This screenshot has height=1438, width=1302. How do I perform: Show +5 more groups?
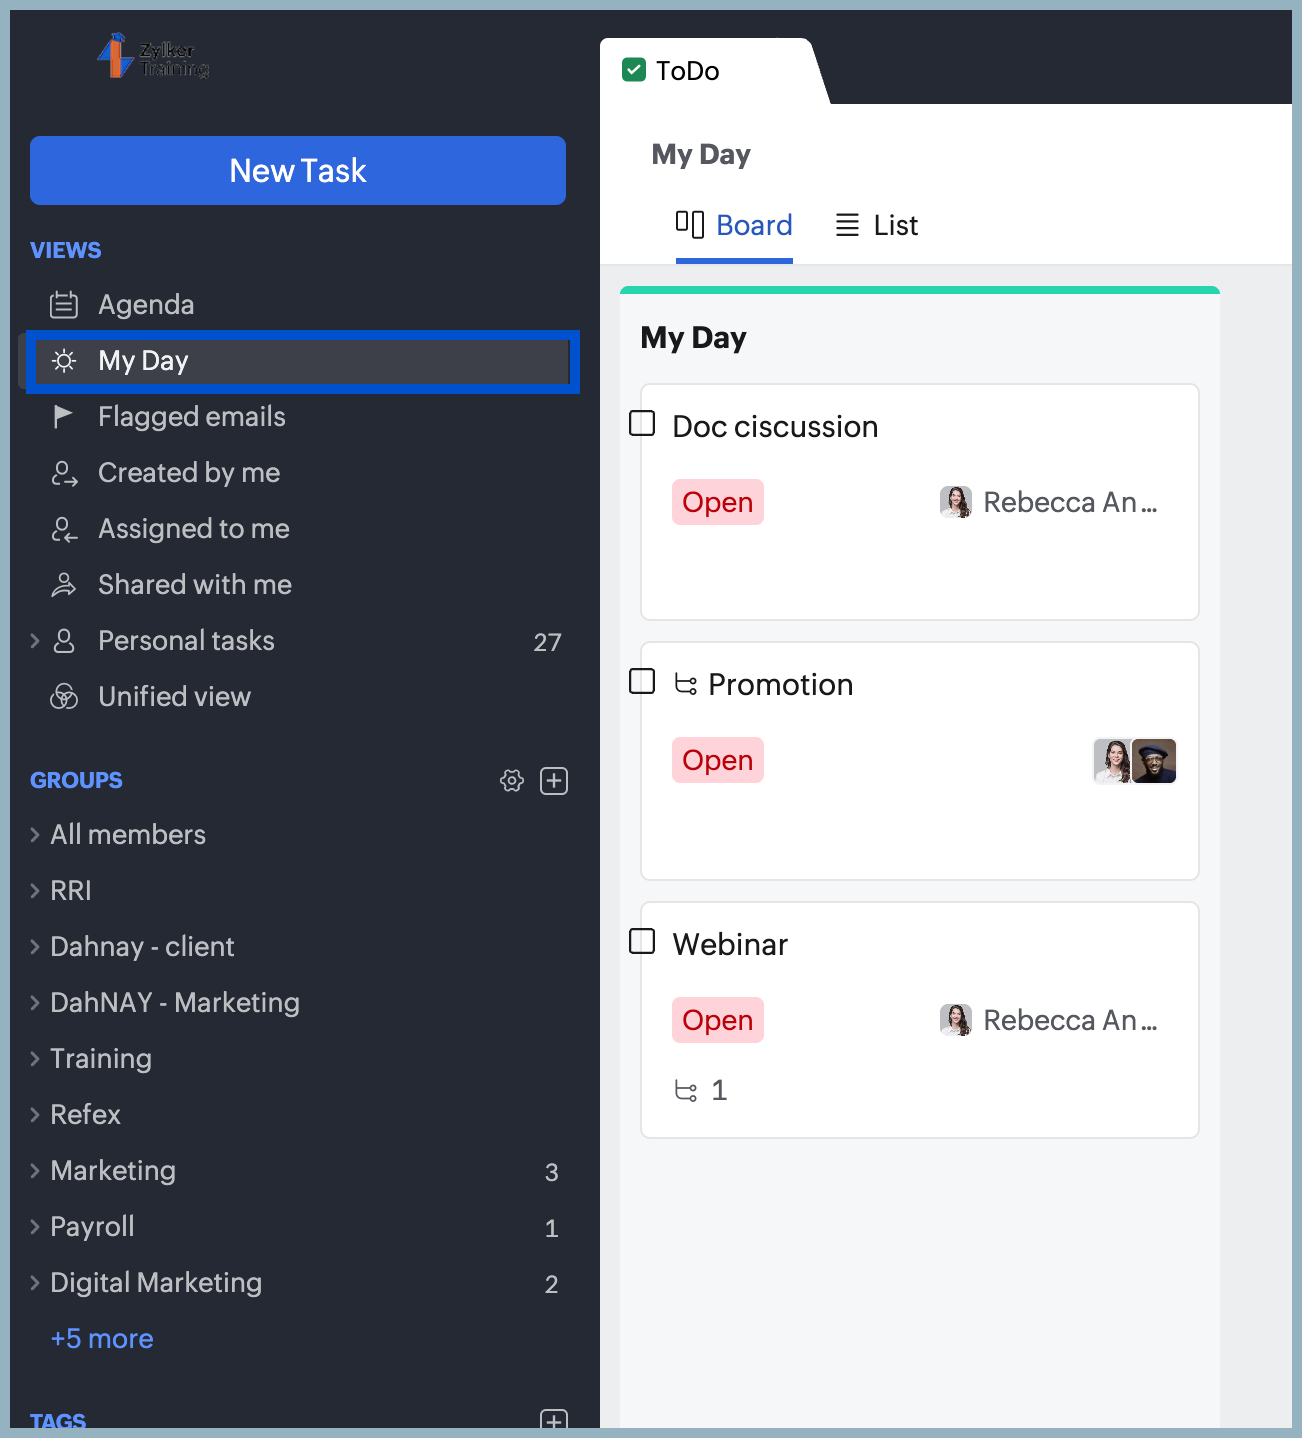pyautogui.click(x=102, y=1339)
